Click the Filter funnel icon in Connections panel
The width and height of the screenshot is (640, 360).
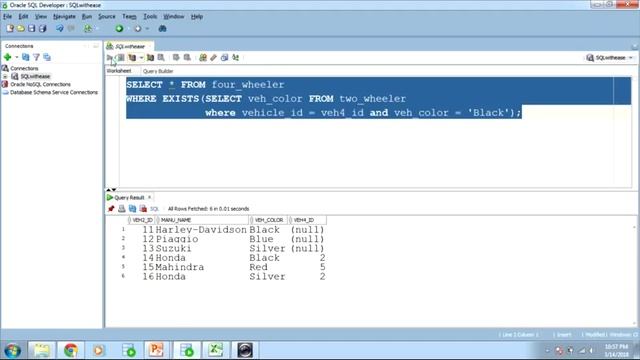coord(36,57)
